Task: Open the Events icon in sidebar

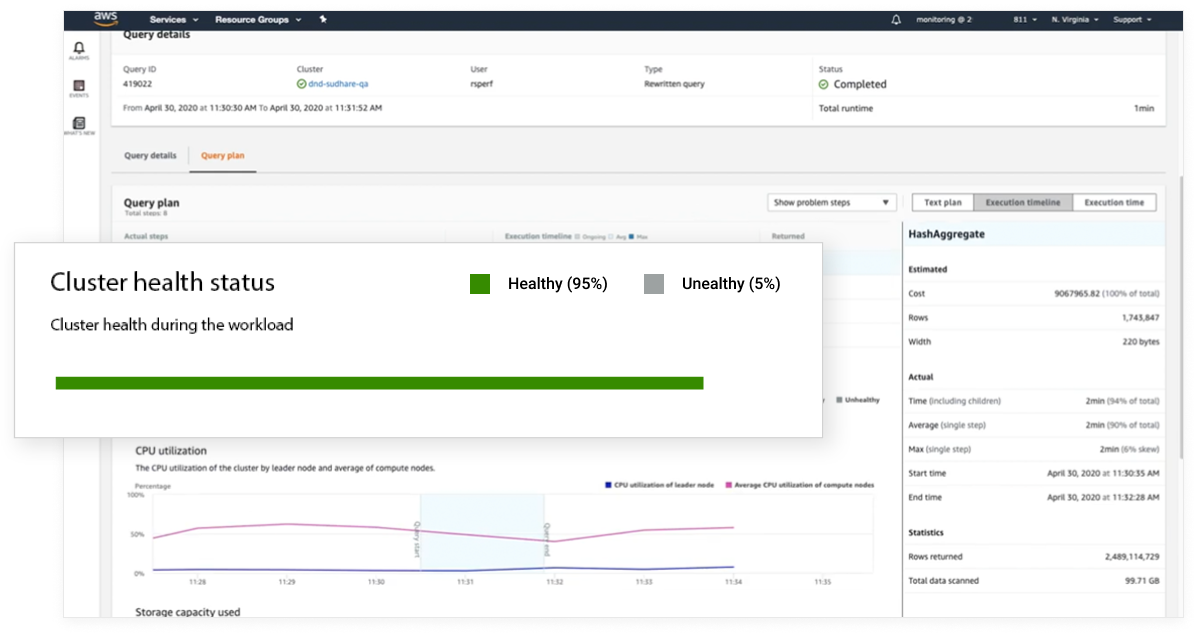Action: tap(79, 87)
